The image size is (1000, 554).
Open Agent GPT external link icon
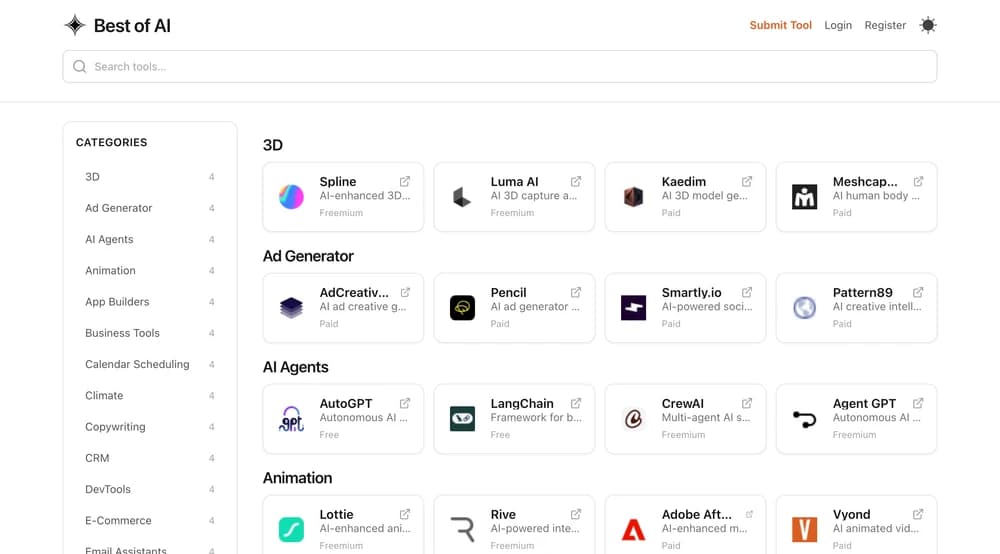point(918,404)
